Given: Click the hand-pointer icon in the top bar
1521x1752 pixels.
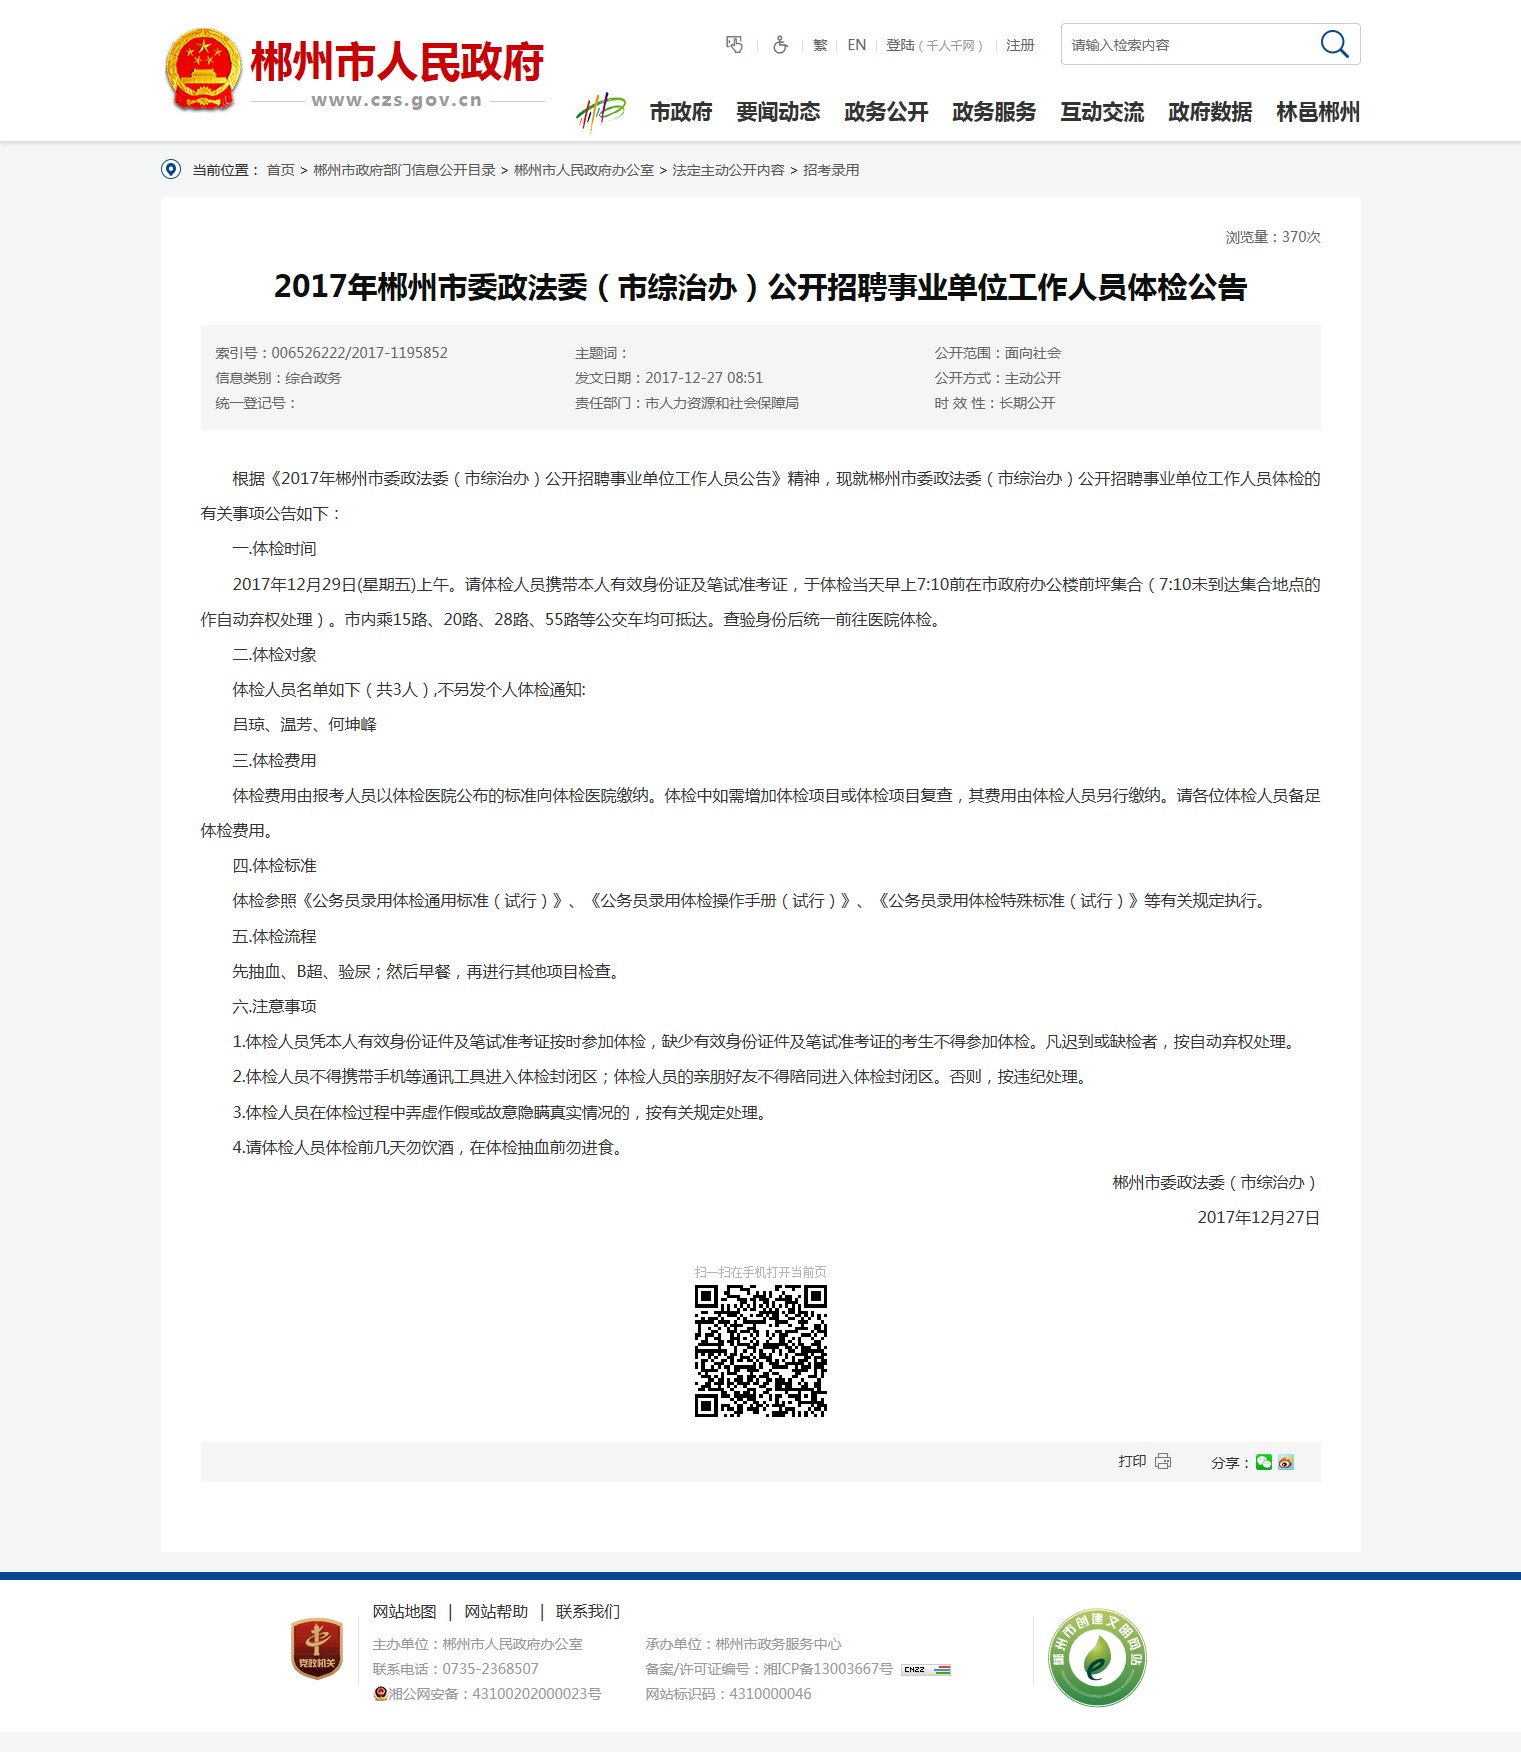Looking at the screenshot, I should point(734,45).
